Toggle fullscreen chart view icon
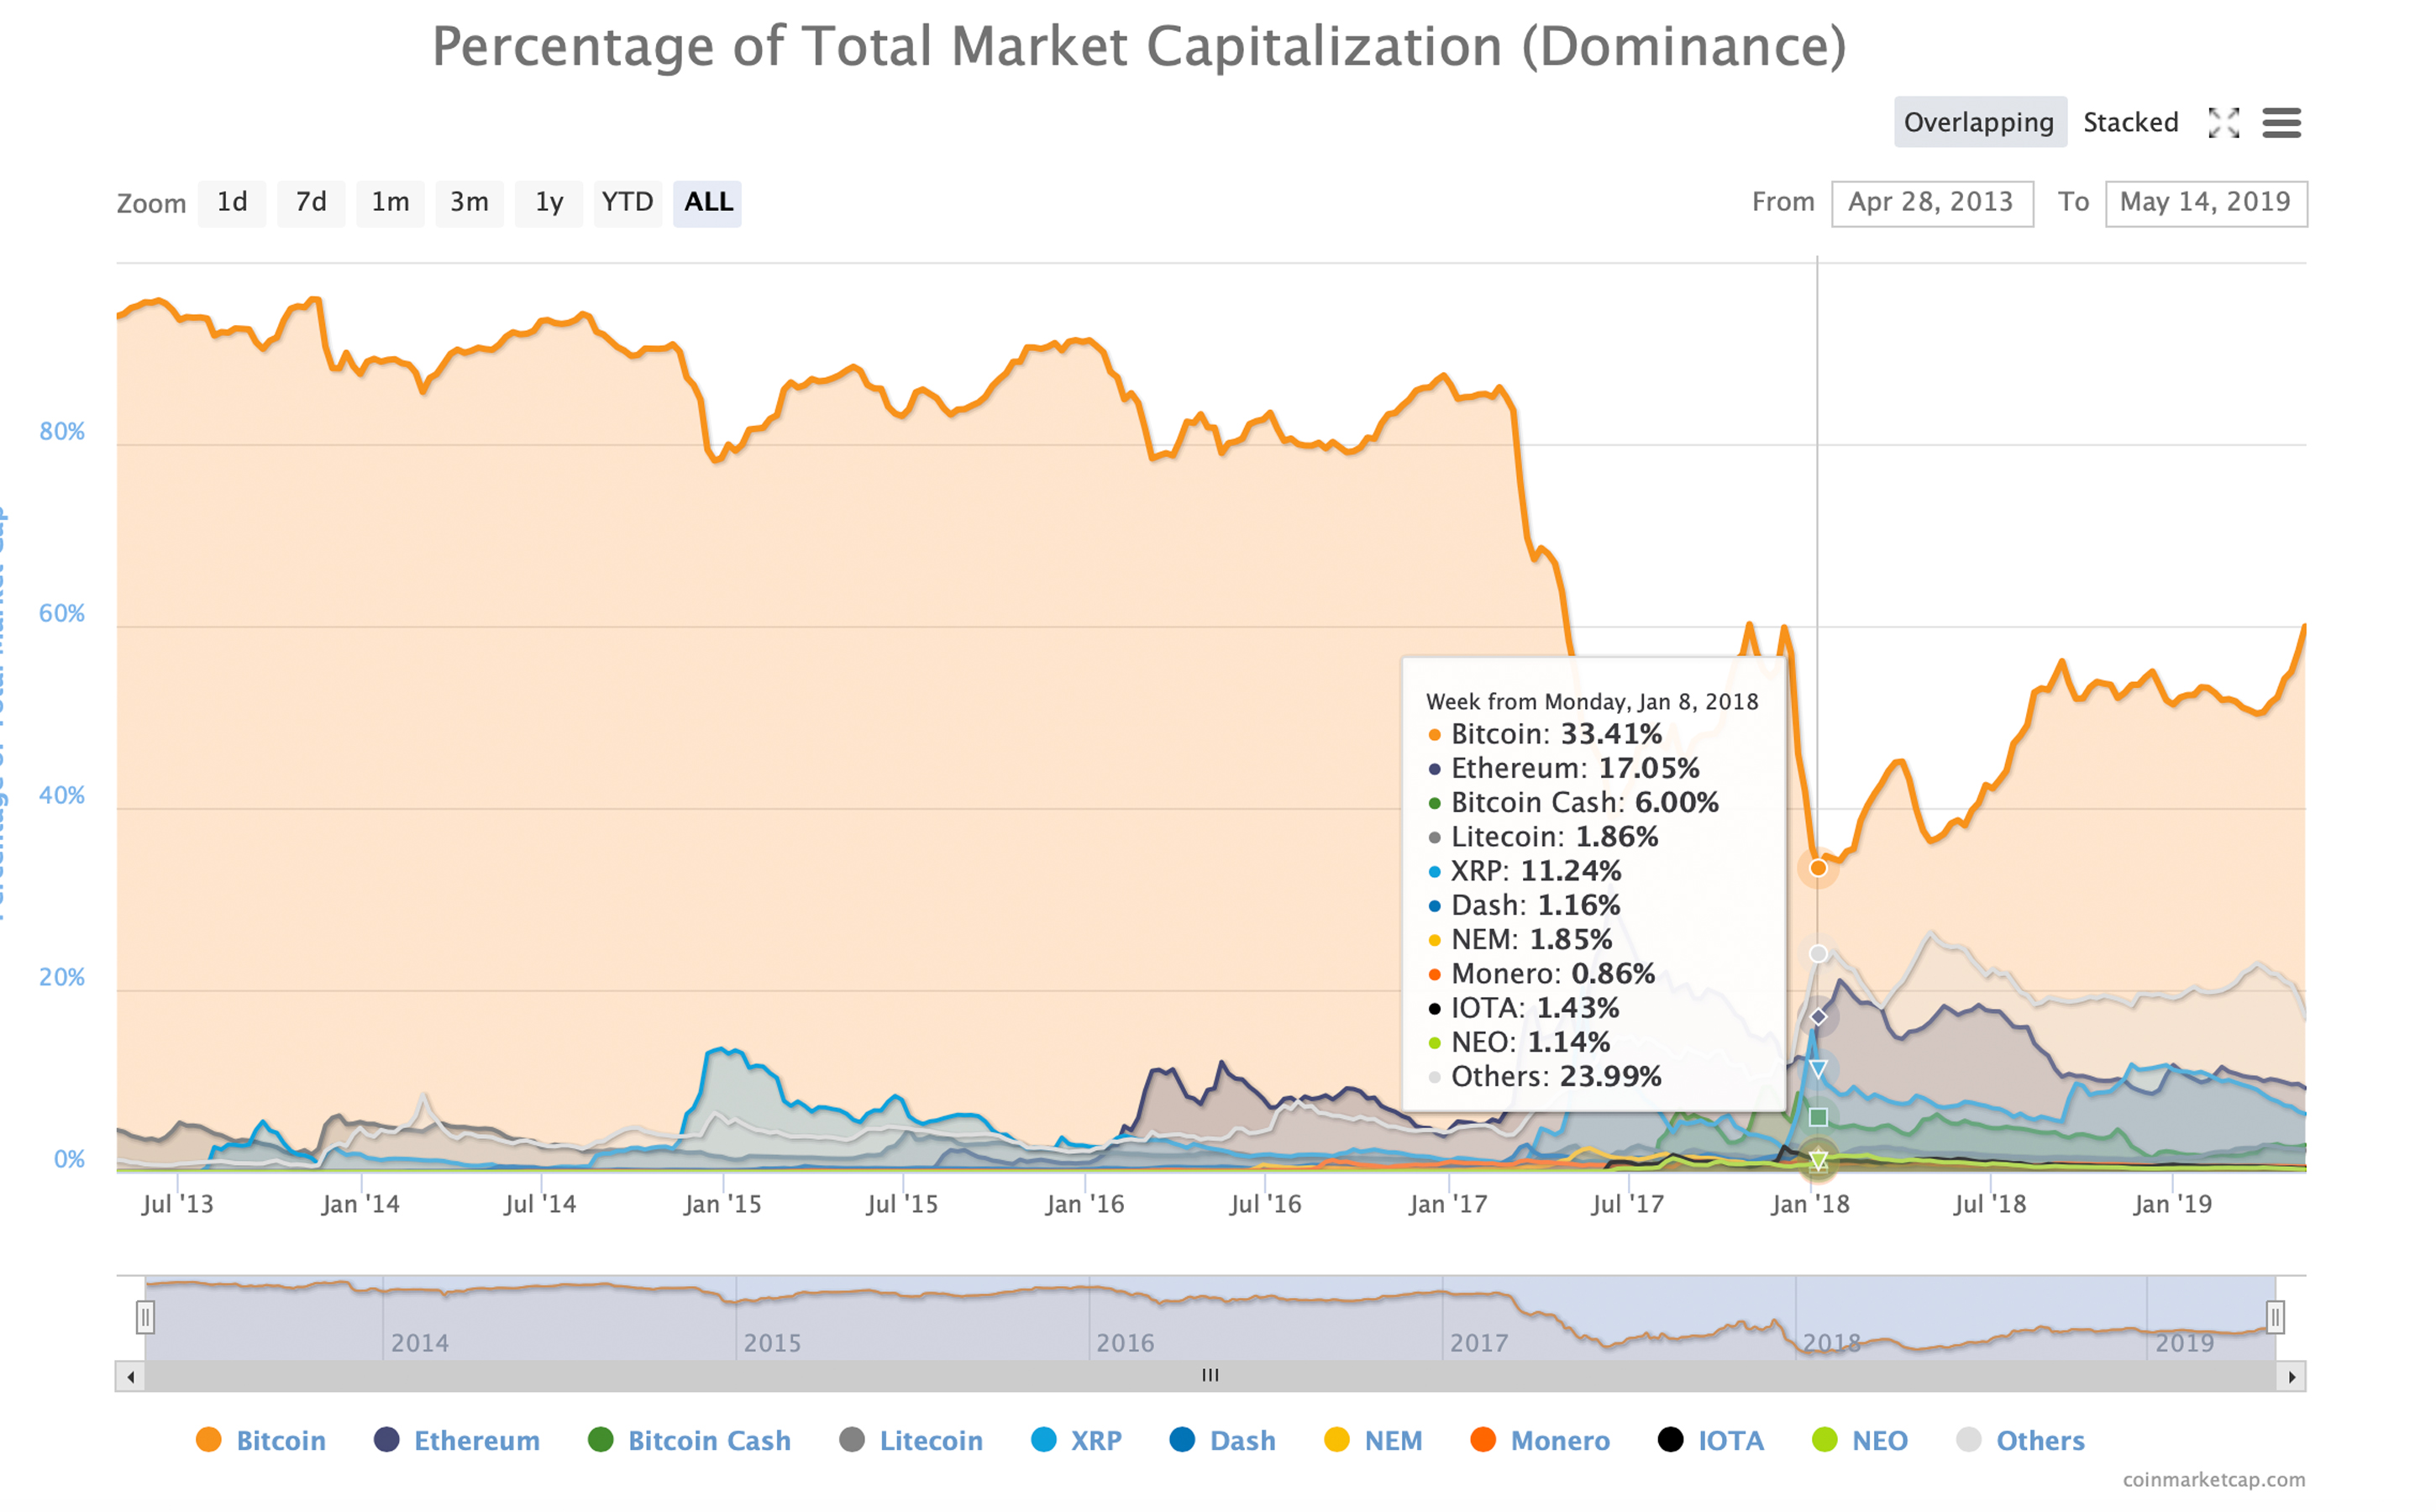Image resolution: width=2436 pixels, height=1512 pixels. (2224, 123)
